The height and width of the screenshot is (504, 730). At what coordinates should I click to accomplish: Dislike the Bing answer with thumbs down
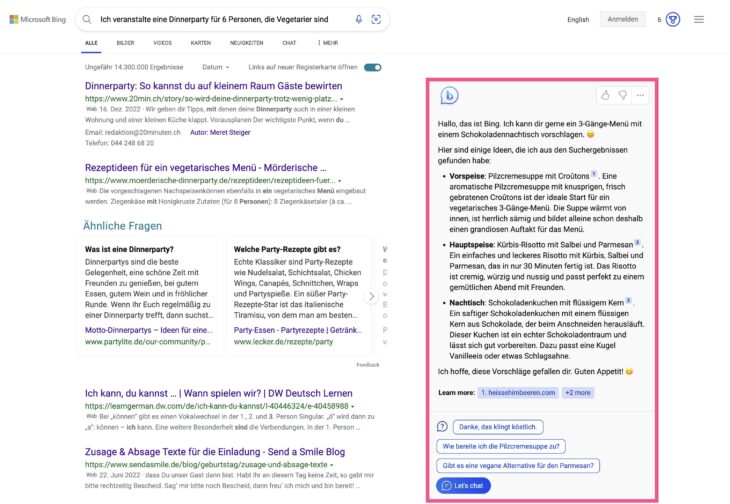point(622,95)
